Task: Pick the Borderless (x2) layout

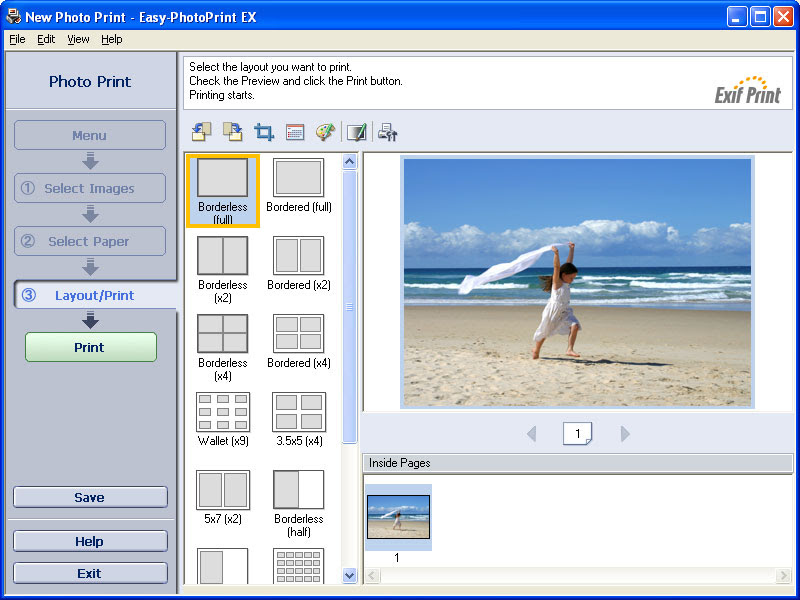Action: (x=223, y=269)
